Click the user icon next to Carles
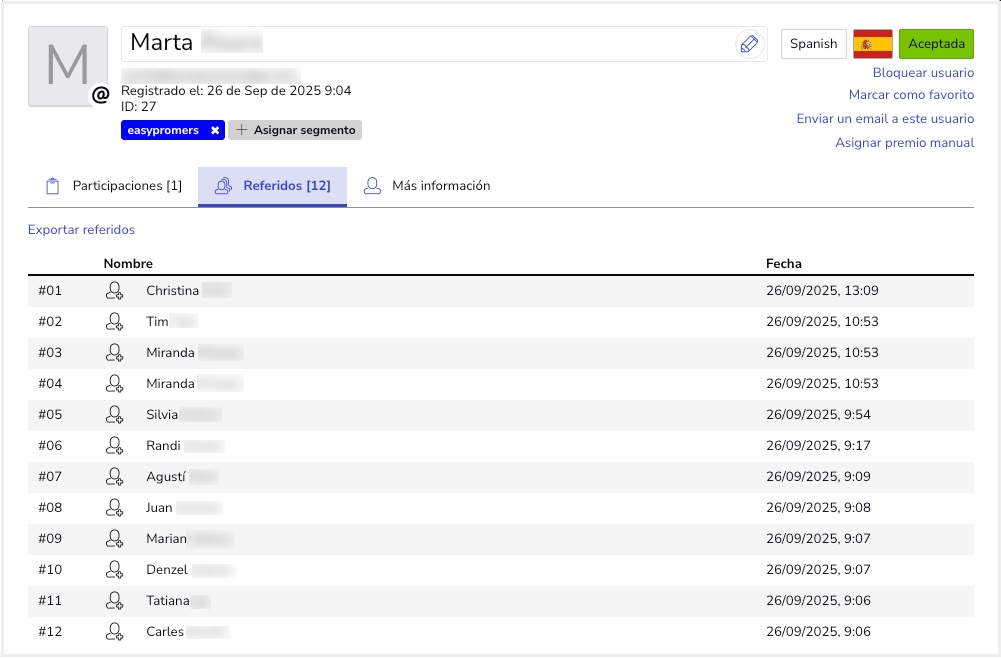Image resolution: width=1001 pixels, height=658 pixels. (x=115, y=632)
